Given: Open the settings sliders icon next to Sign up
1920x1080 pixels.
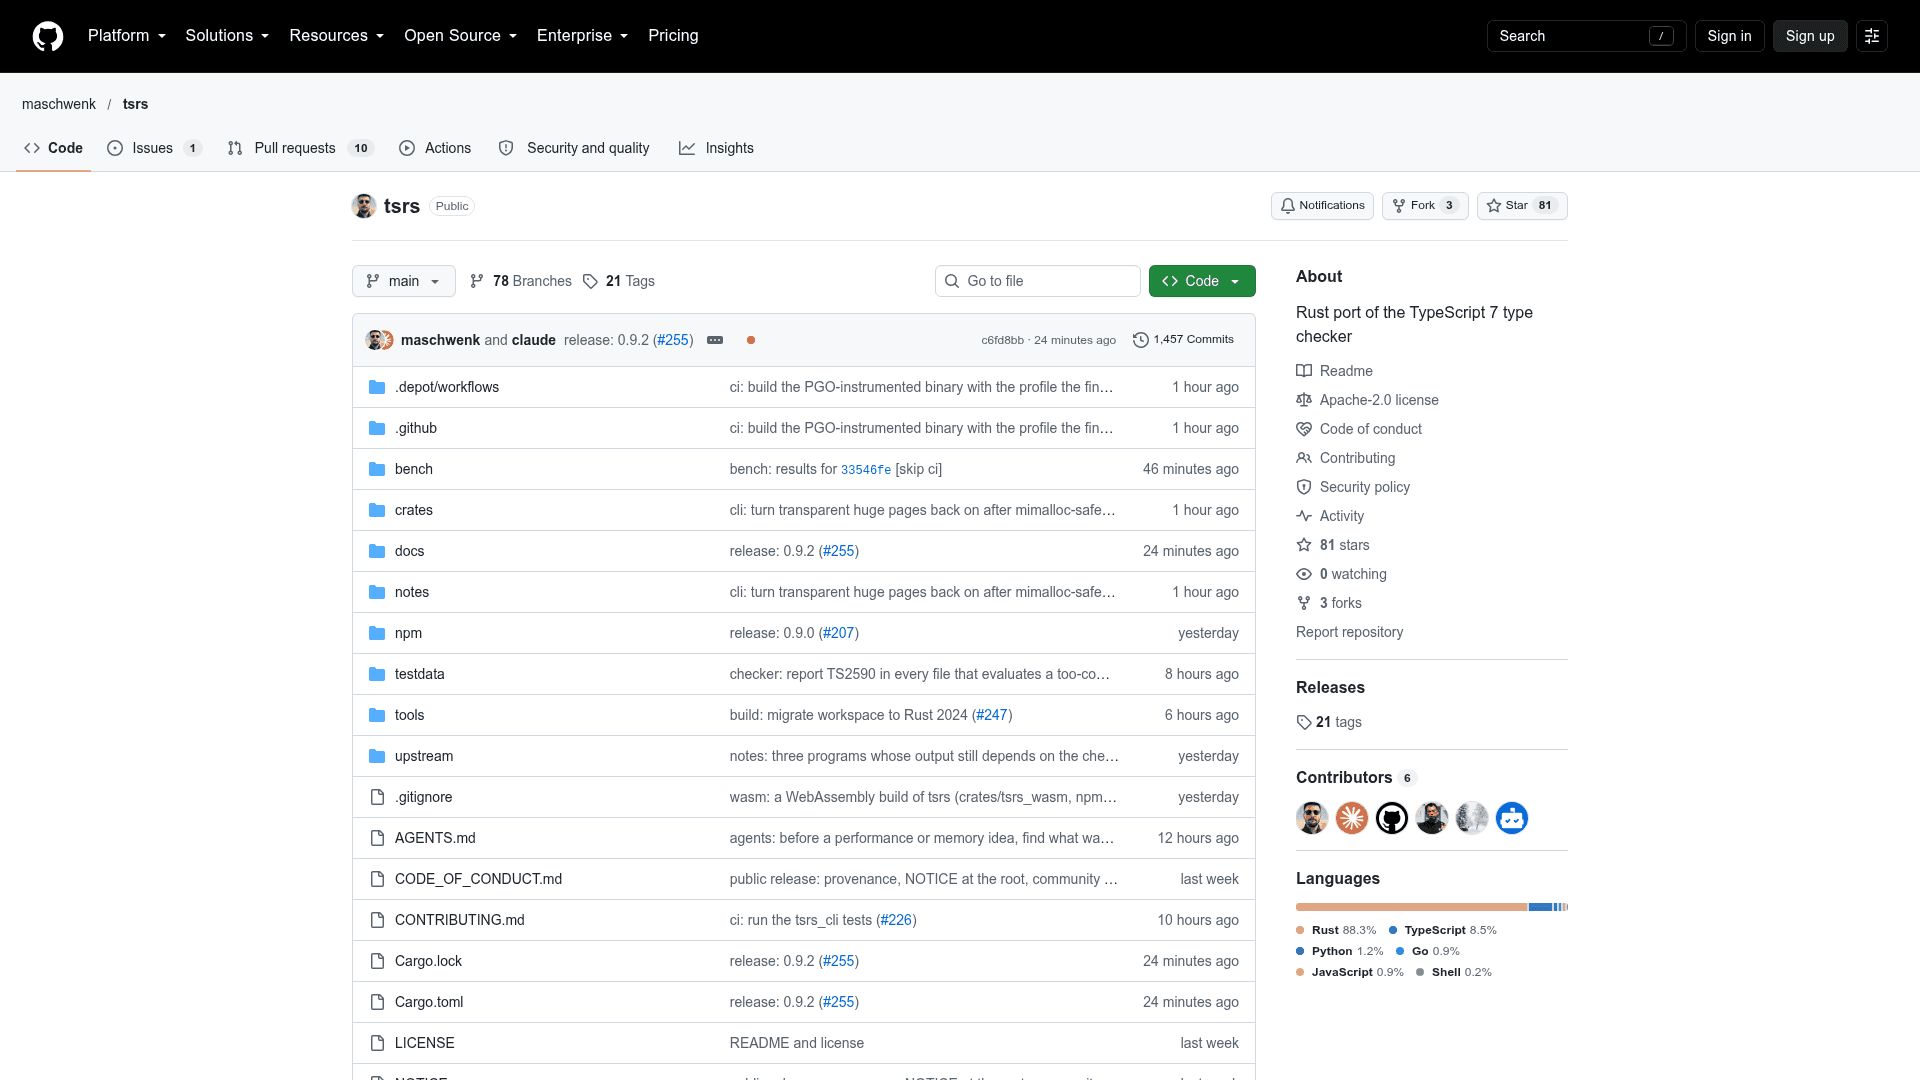Looking at the screenshot, I should [x=1872, y=36].
